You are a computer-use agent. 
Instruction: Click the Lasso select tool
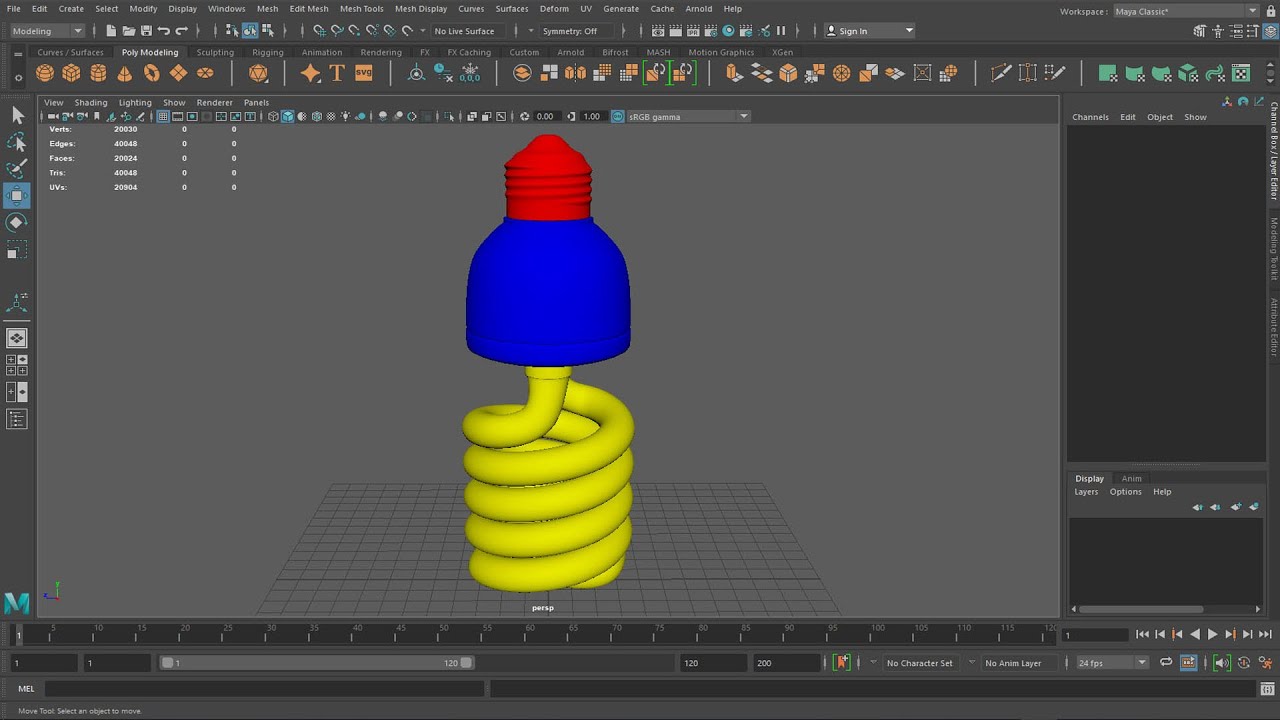pos(17,143)
